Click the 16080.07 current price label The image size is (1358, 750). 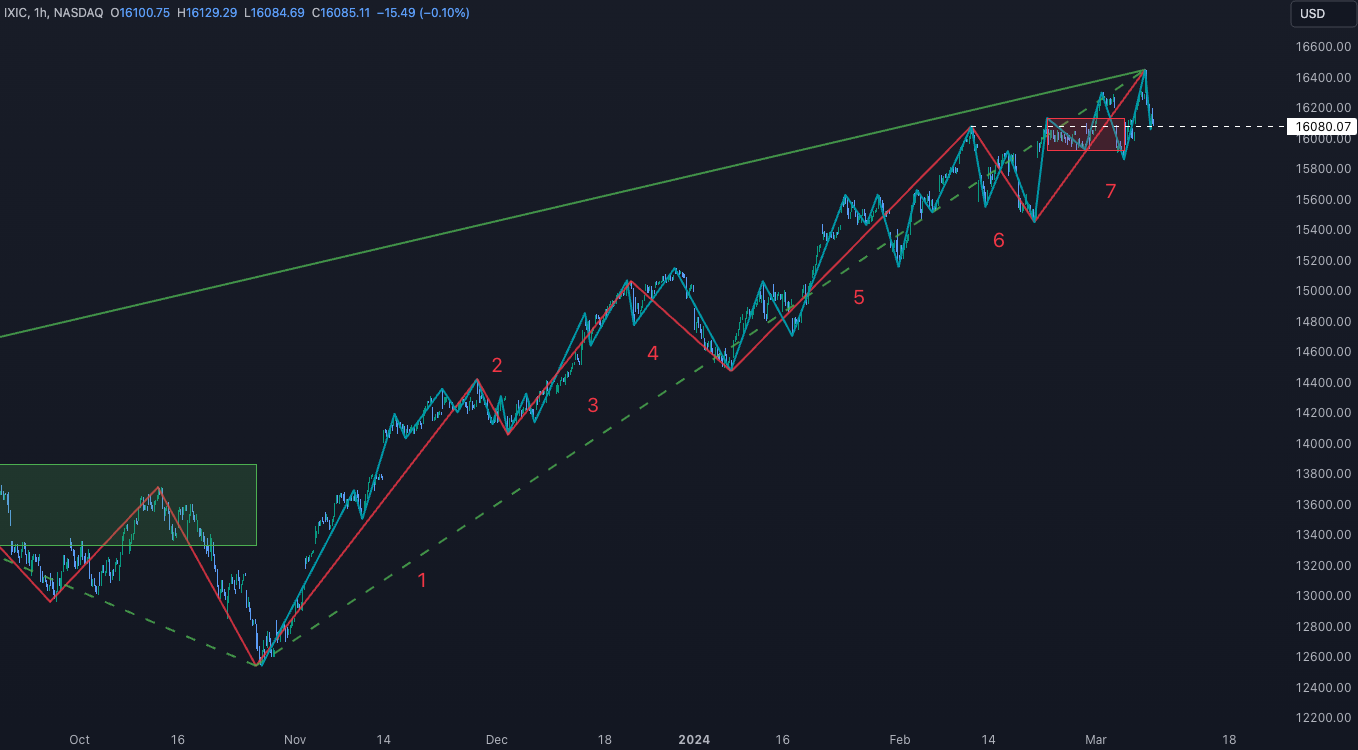[x=1322, y=127]
